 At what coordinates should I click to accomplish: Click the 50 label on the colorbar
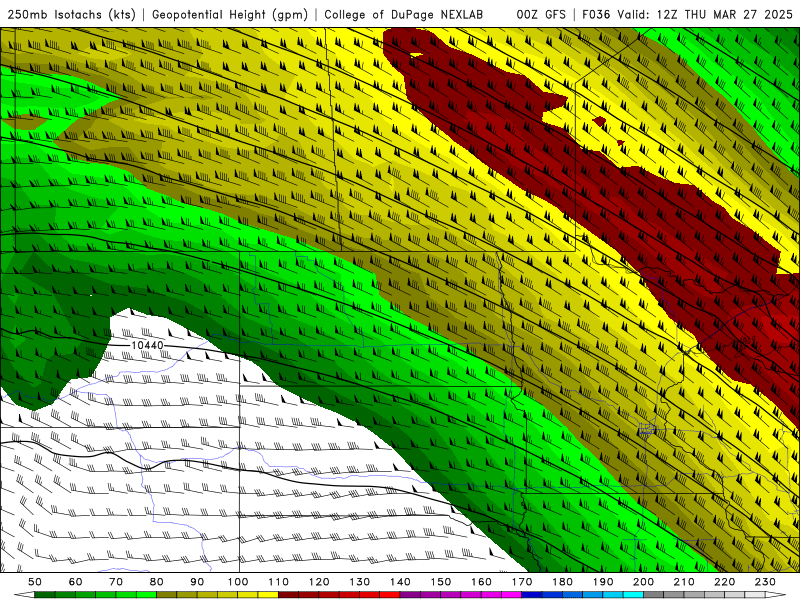(x=35, y=582)
